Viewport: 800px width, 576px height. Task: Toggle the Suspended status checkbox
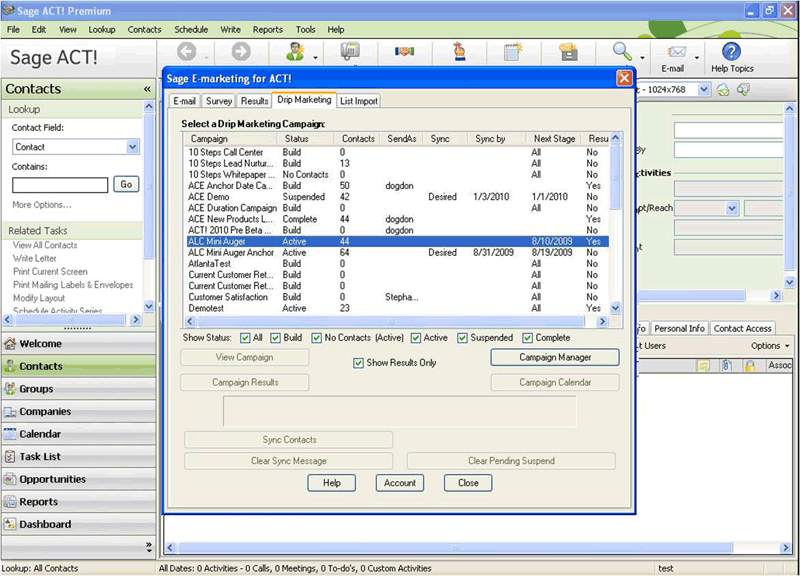[462, 338]
